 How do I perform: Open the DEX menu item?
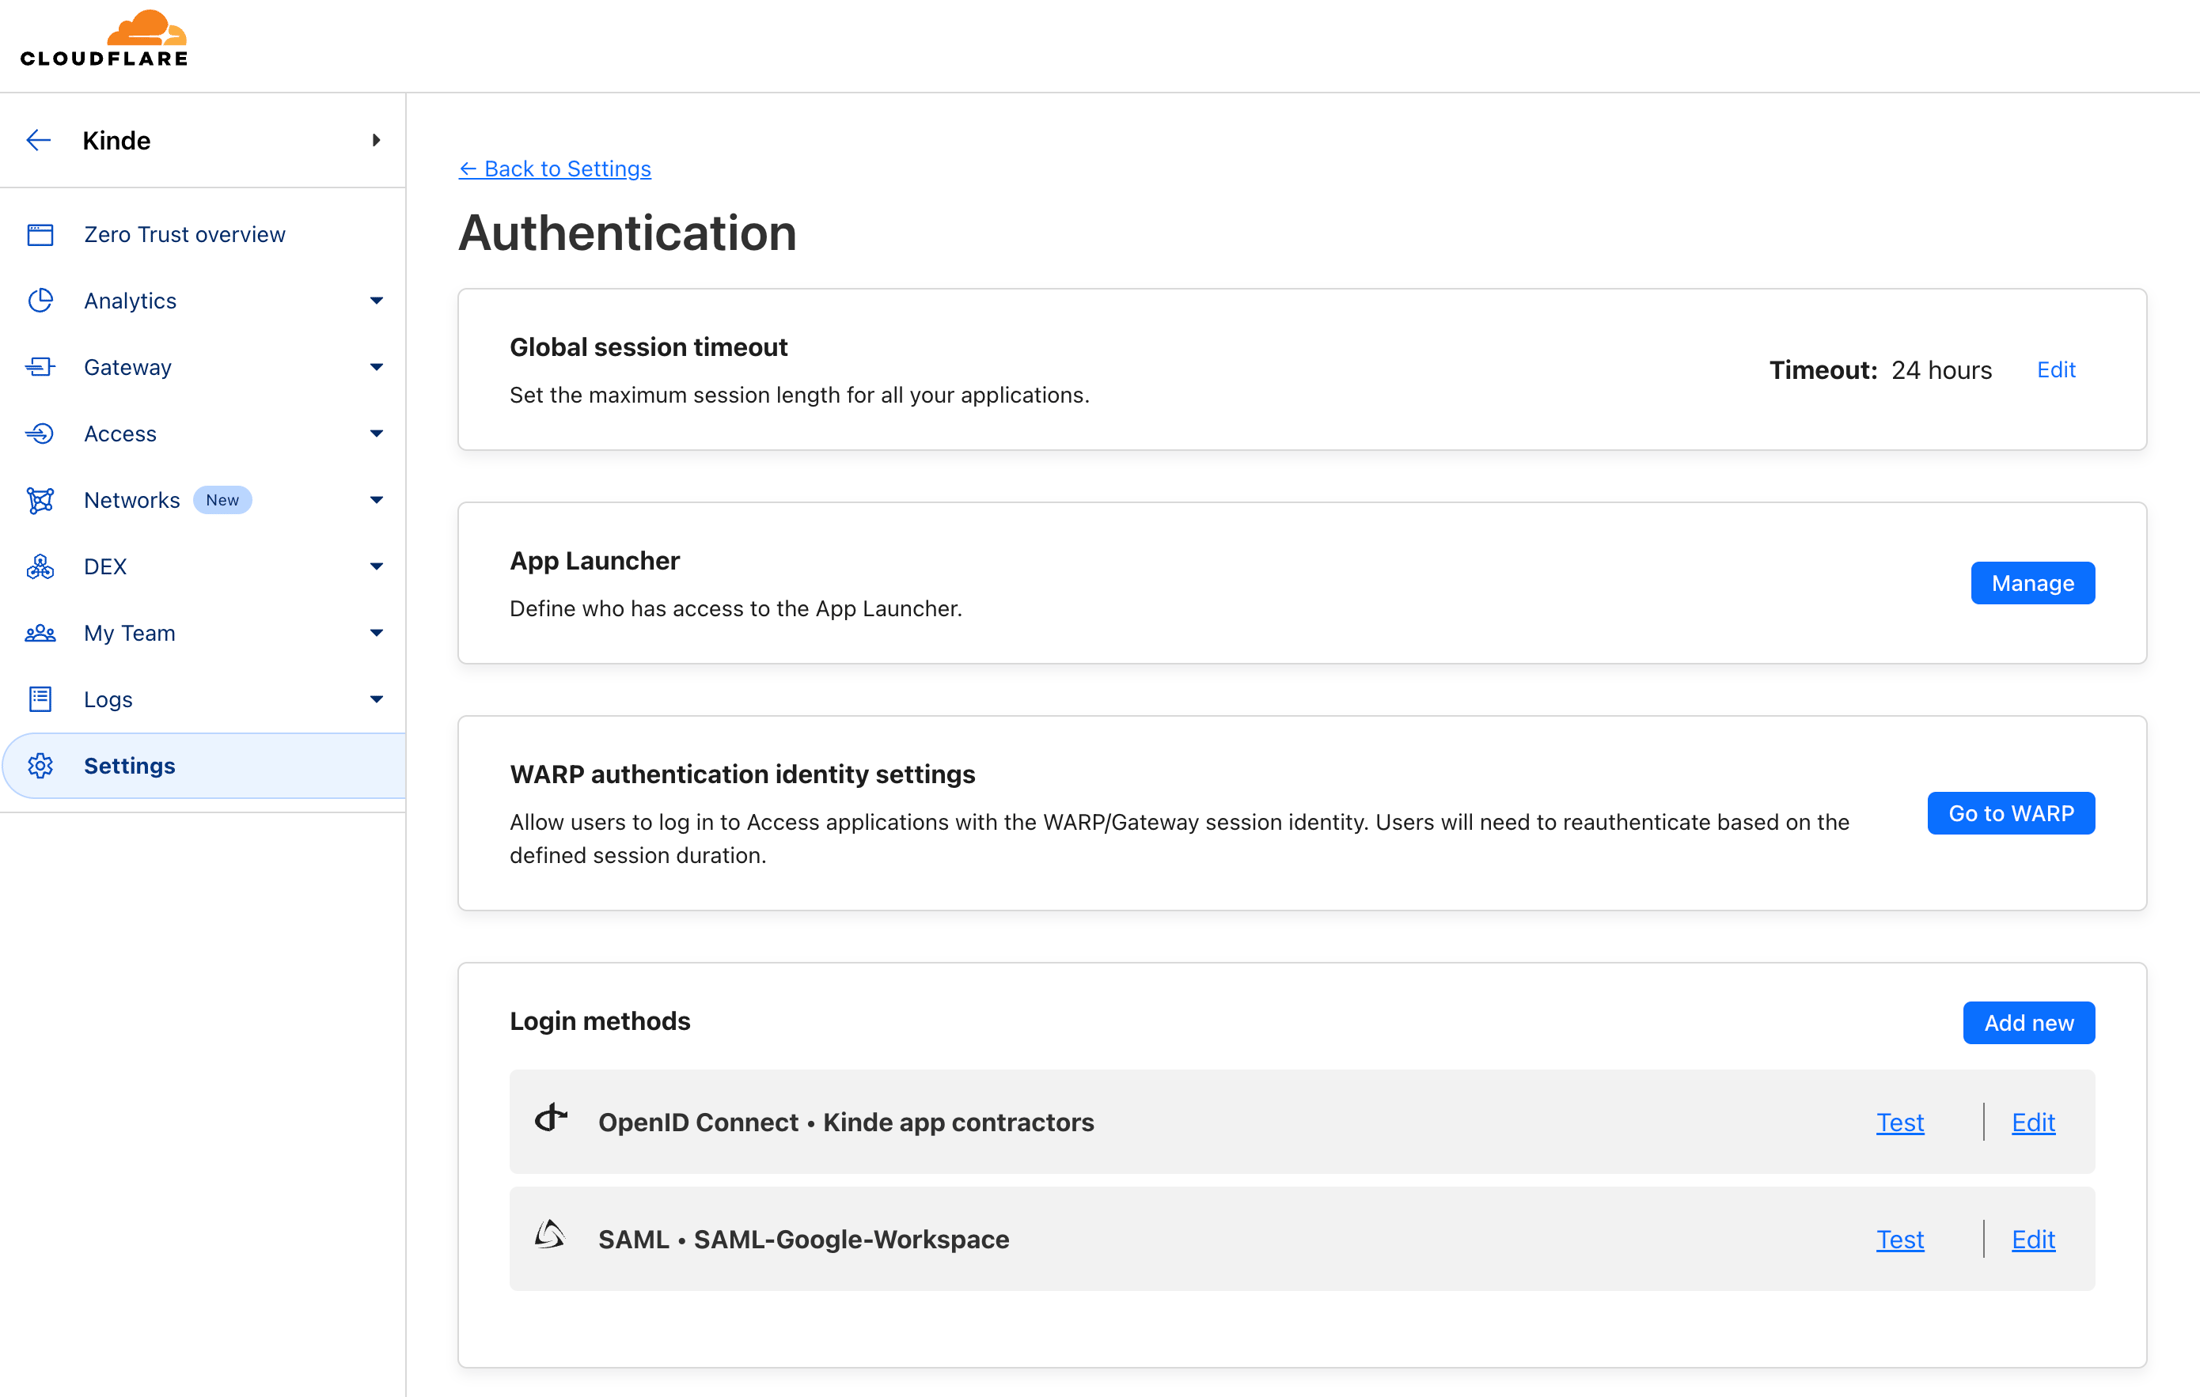(x=105, y=566)
